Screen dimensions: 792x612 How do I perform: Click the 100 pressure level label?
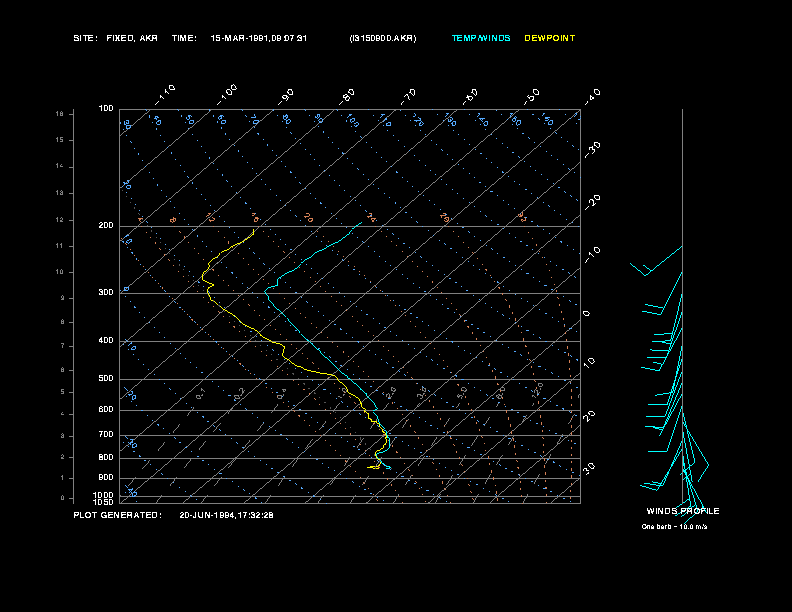[106, 109]
